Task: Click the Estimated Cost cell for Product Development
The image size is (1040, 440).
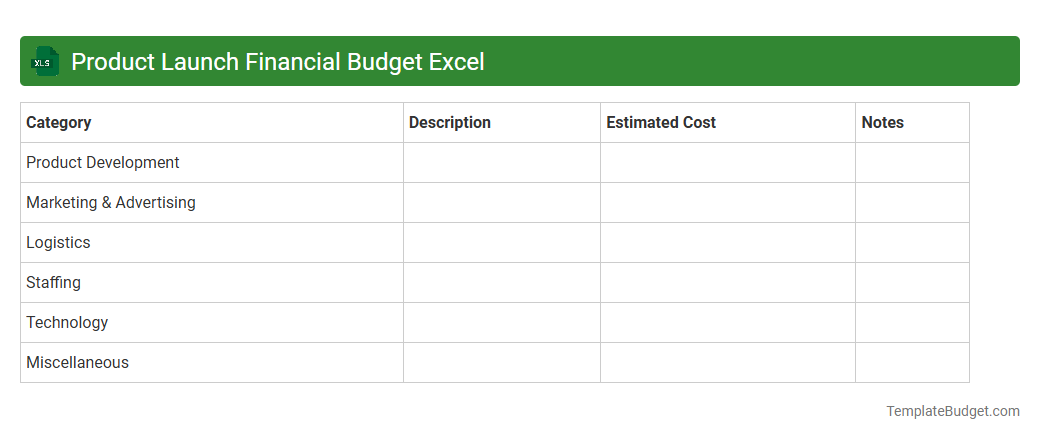Action: [728, 163]
